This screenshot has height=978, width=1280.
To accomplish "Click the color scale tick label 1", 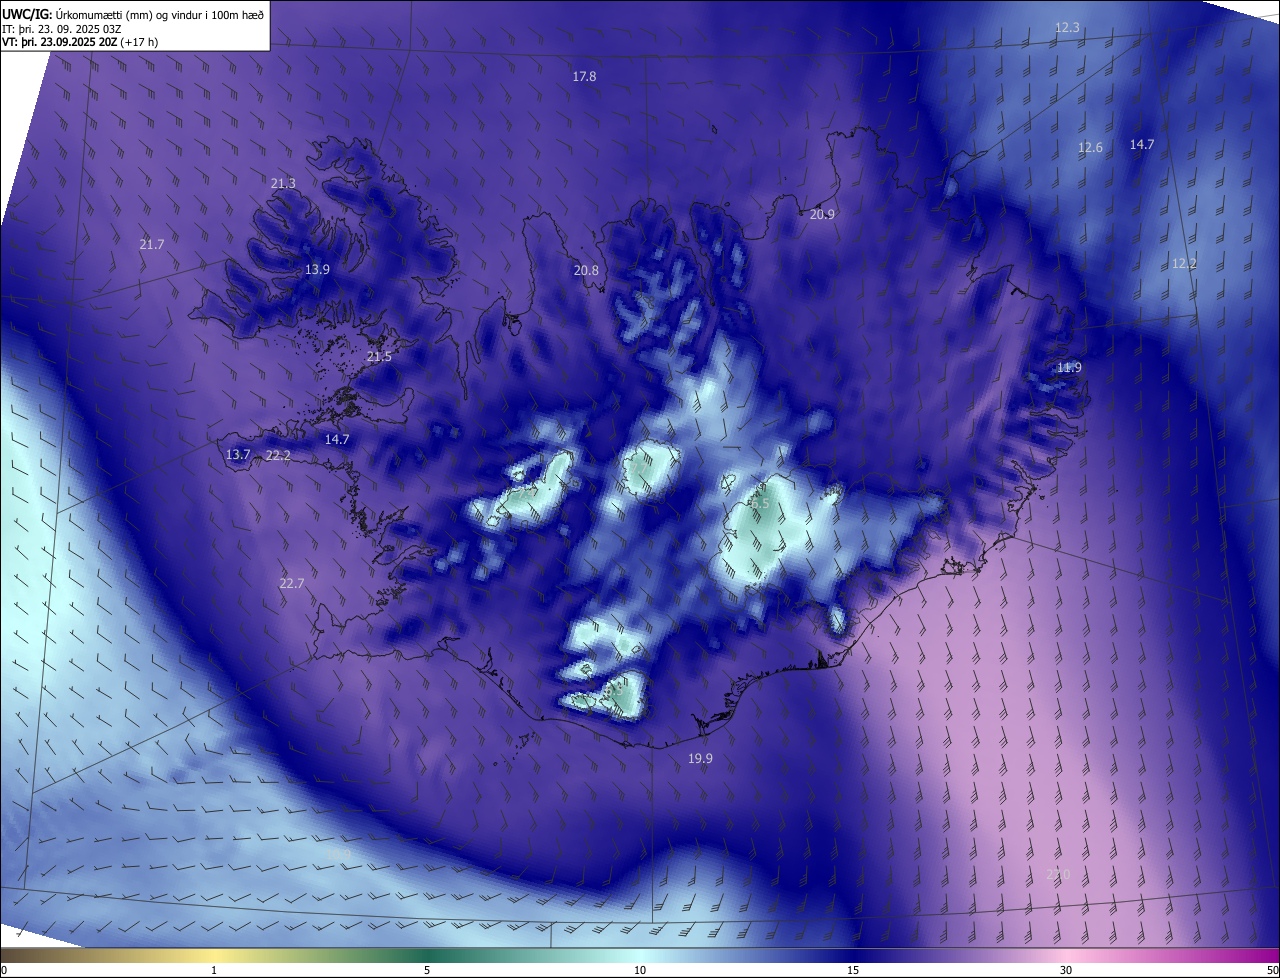I will (x=214, y=971).
